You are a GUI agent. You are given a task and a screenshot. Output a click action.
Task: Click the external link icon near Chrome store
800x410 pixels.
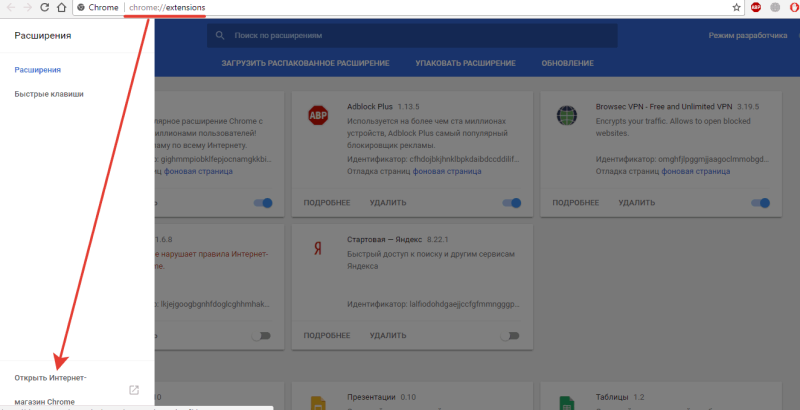134,390
